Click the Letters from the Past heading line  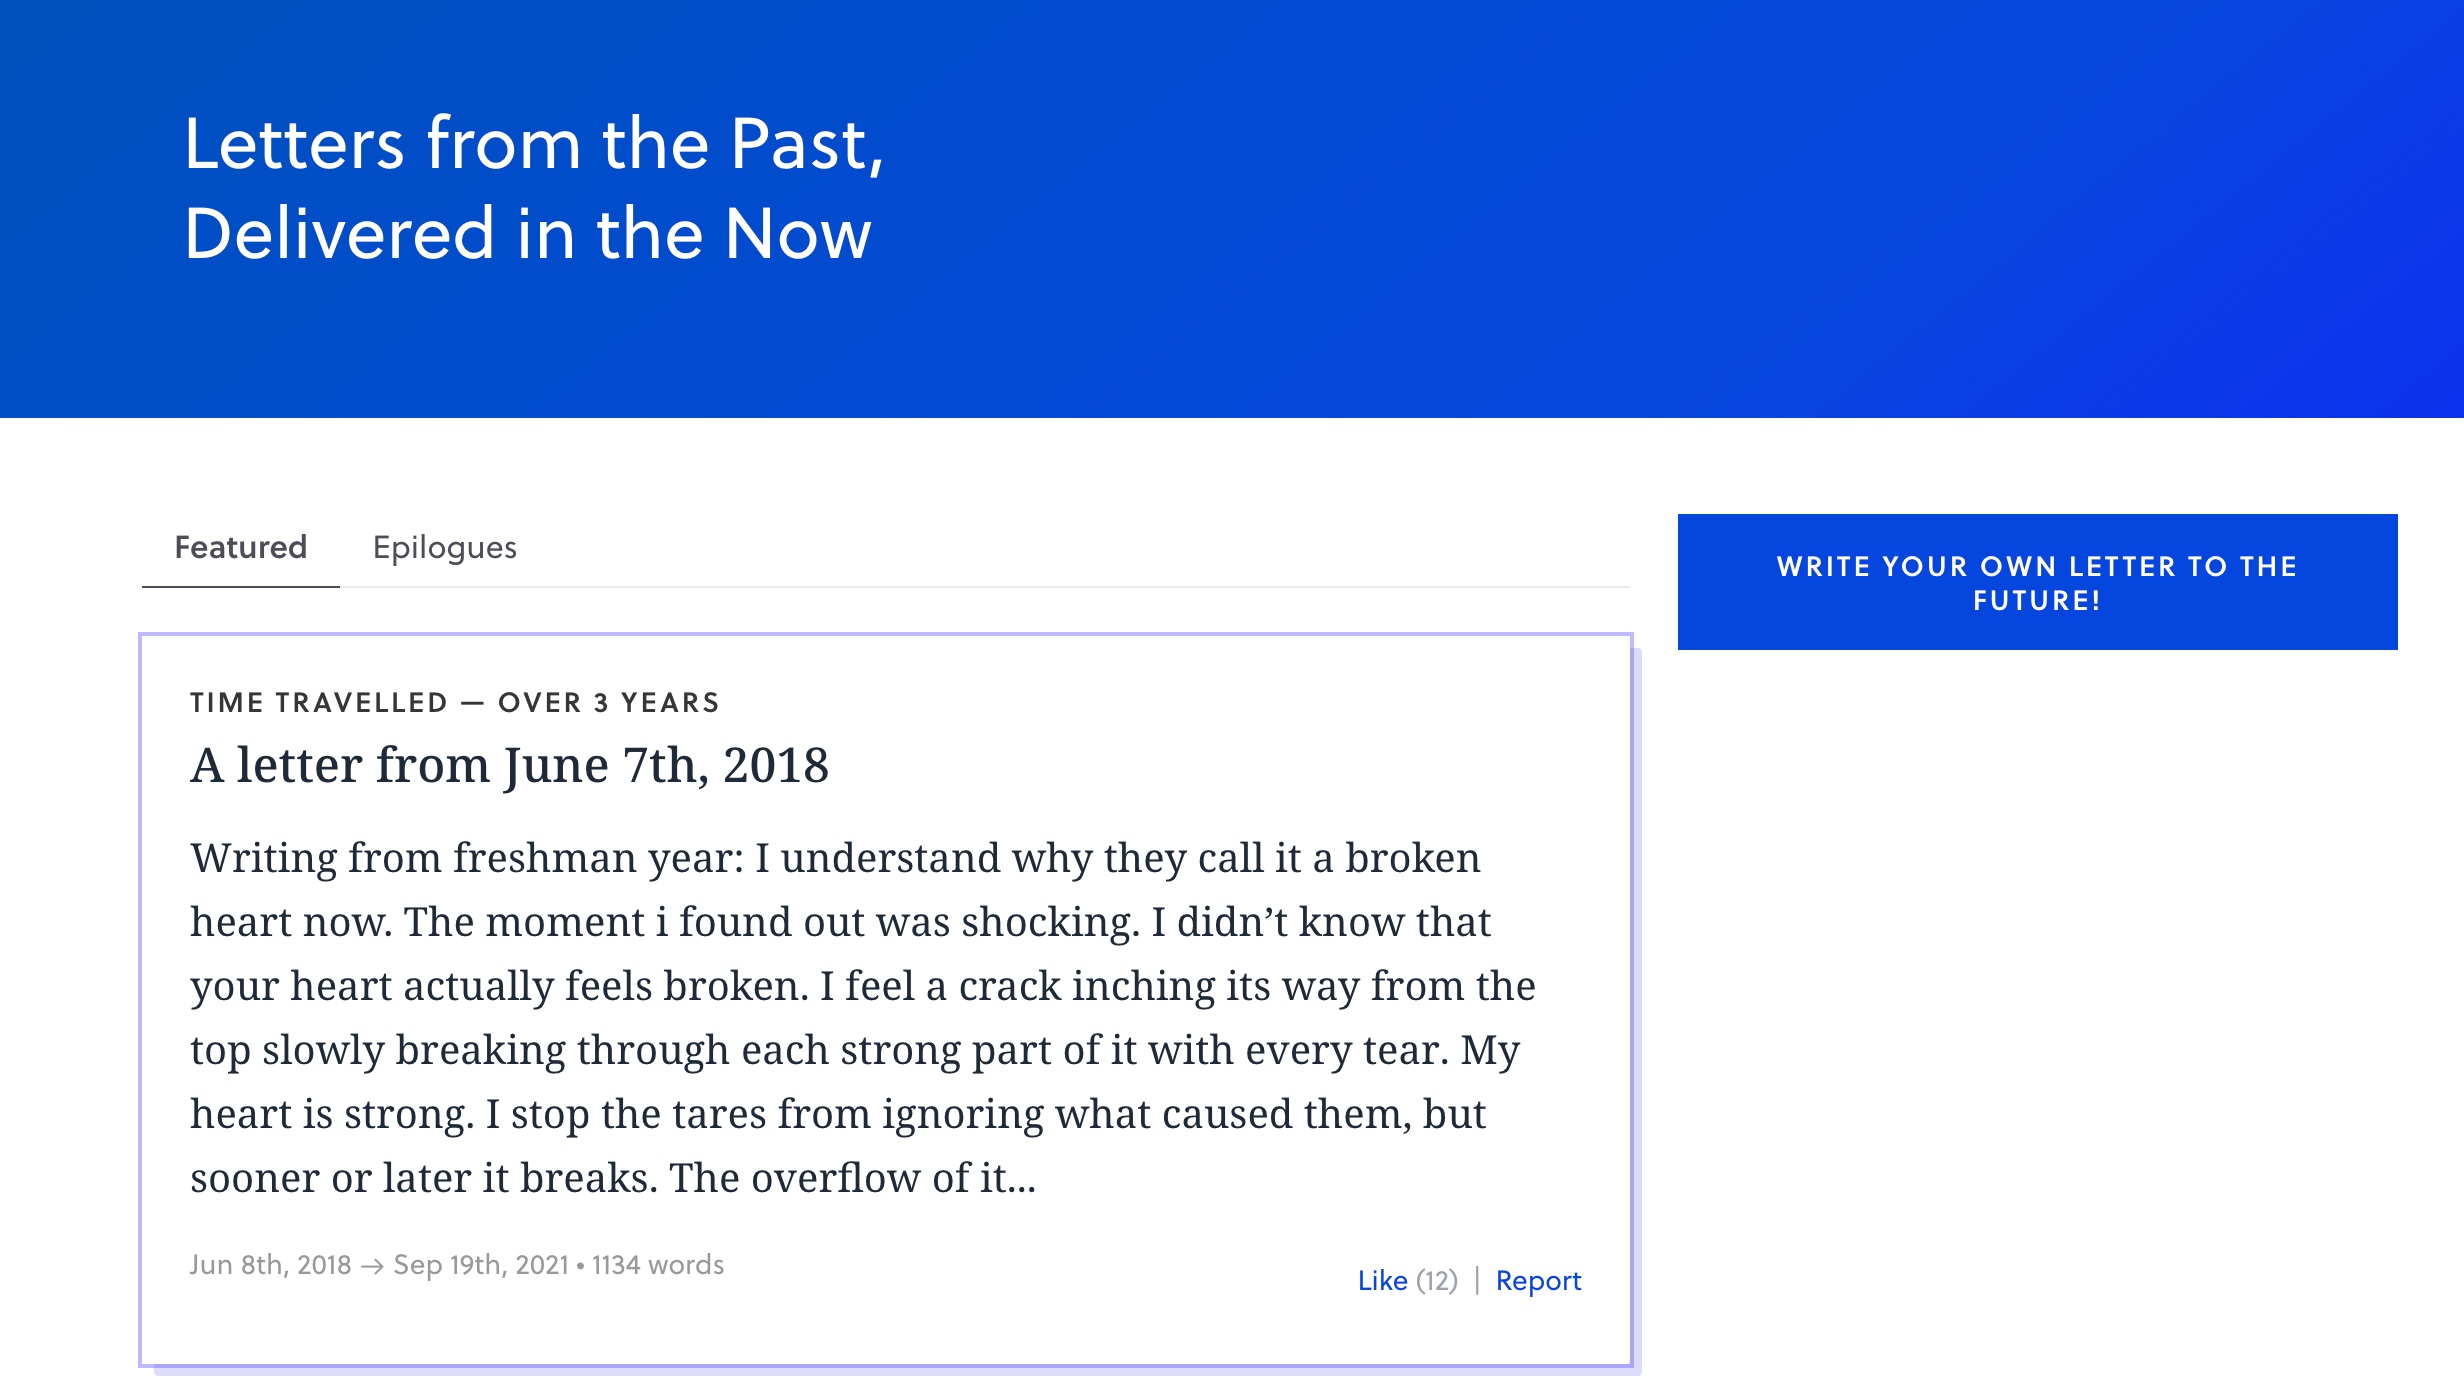tap(533, 144)
